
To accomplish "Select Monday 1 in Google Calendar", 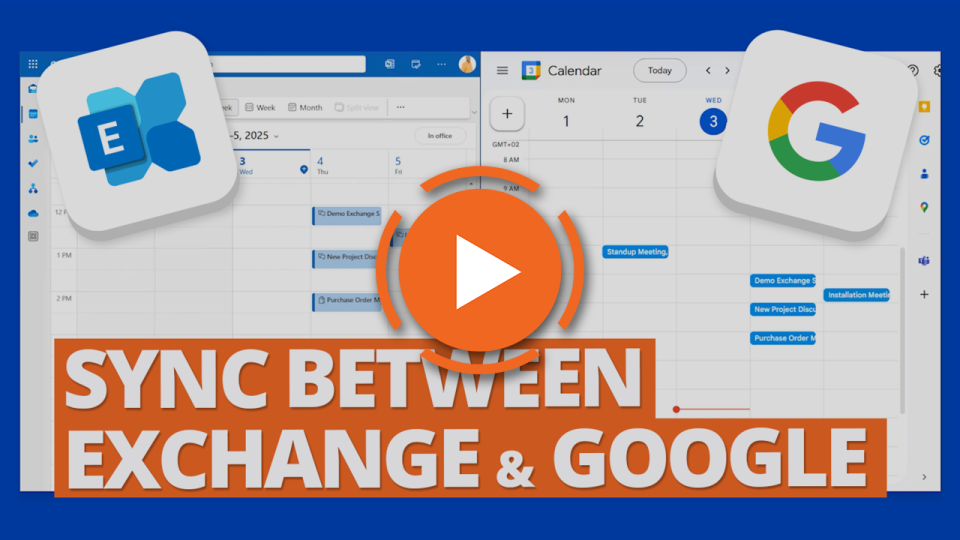I will point(566,121).
